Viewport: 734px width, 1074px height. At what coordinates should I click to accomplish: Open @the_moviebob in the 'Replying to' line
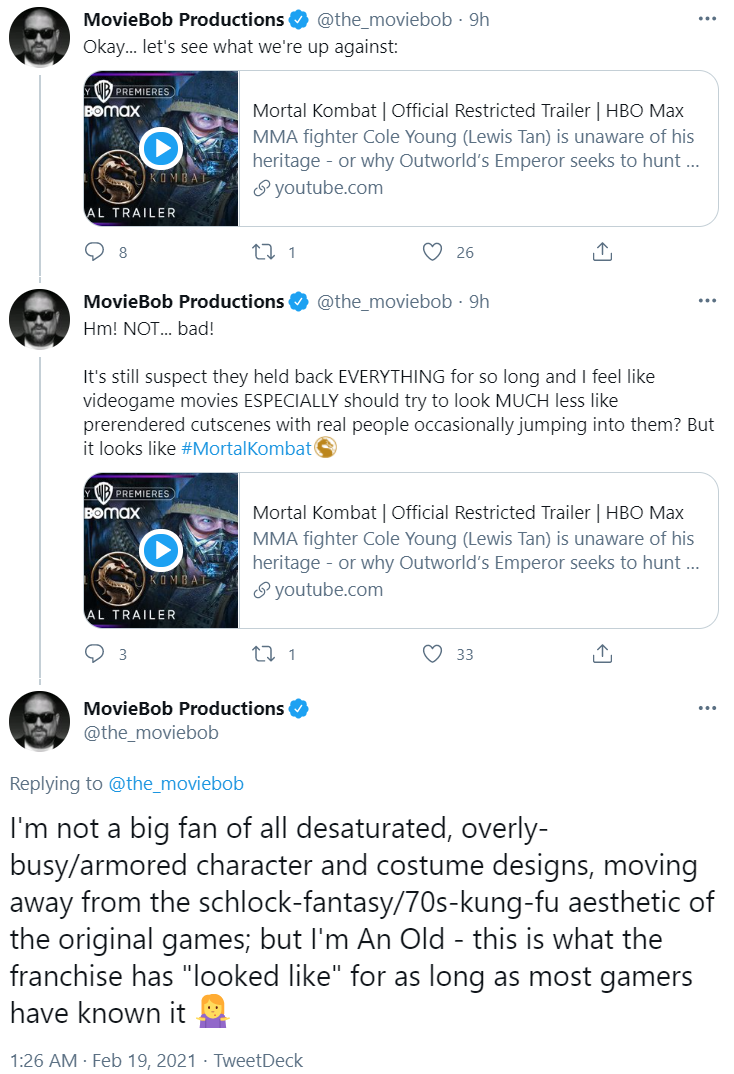coord(176,784)
